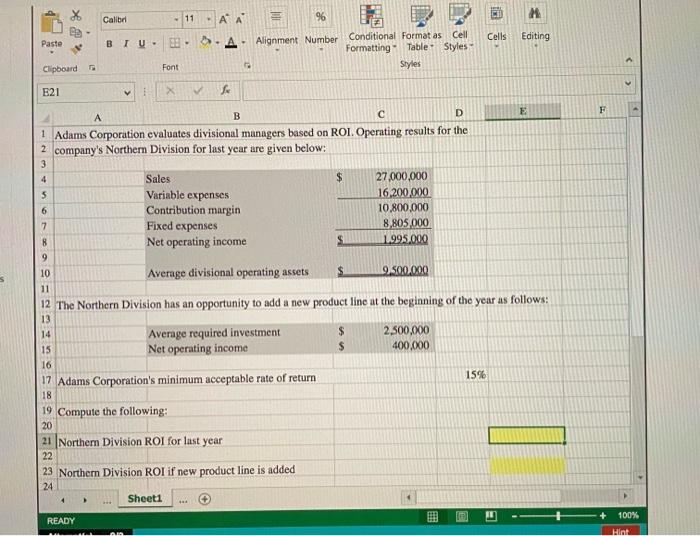Add a new sheet with plus button
Screen dimensions: 700x536
[205, 499]
